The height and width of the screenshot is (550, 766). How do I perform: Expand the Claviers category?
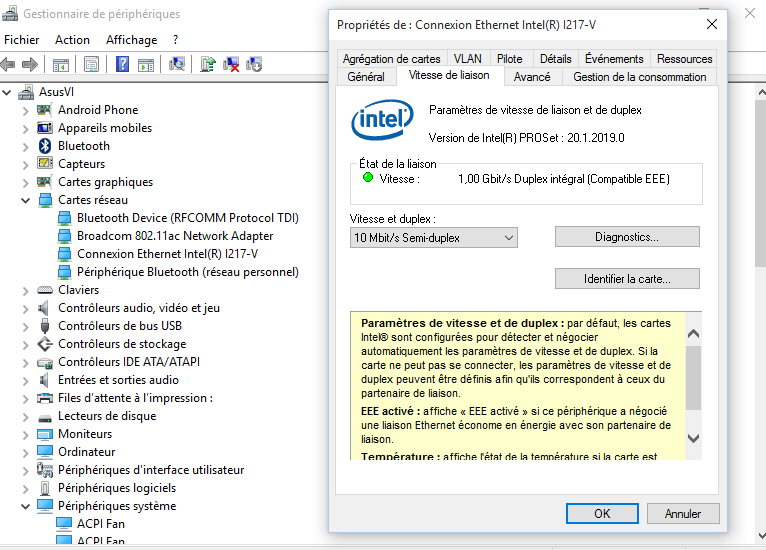[26, 290]
